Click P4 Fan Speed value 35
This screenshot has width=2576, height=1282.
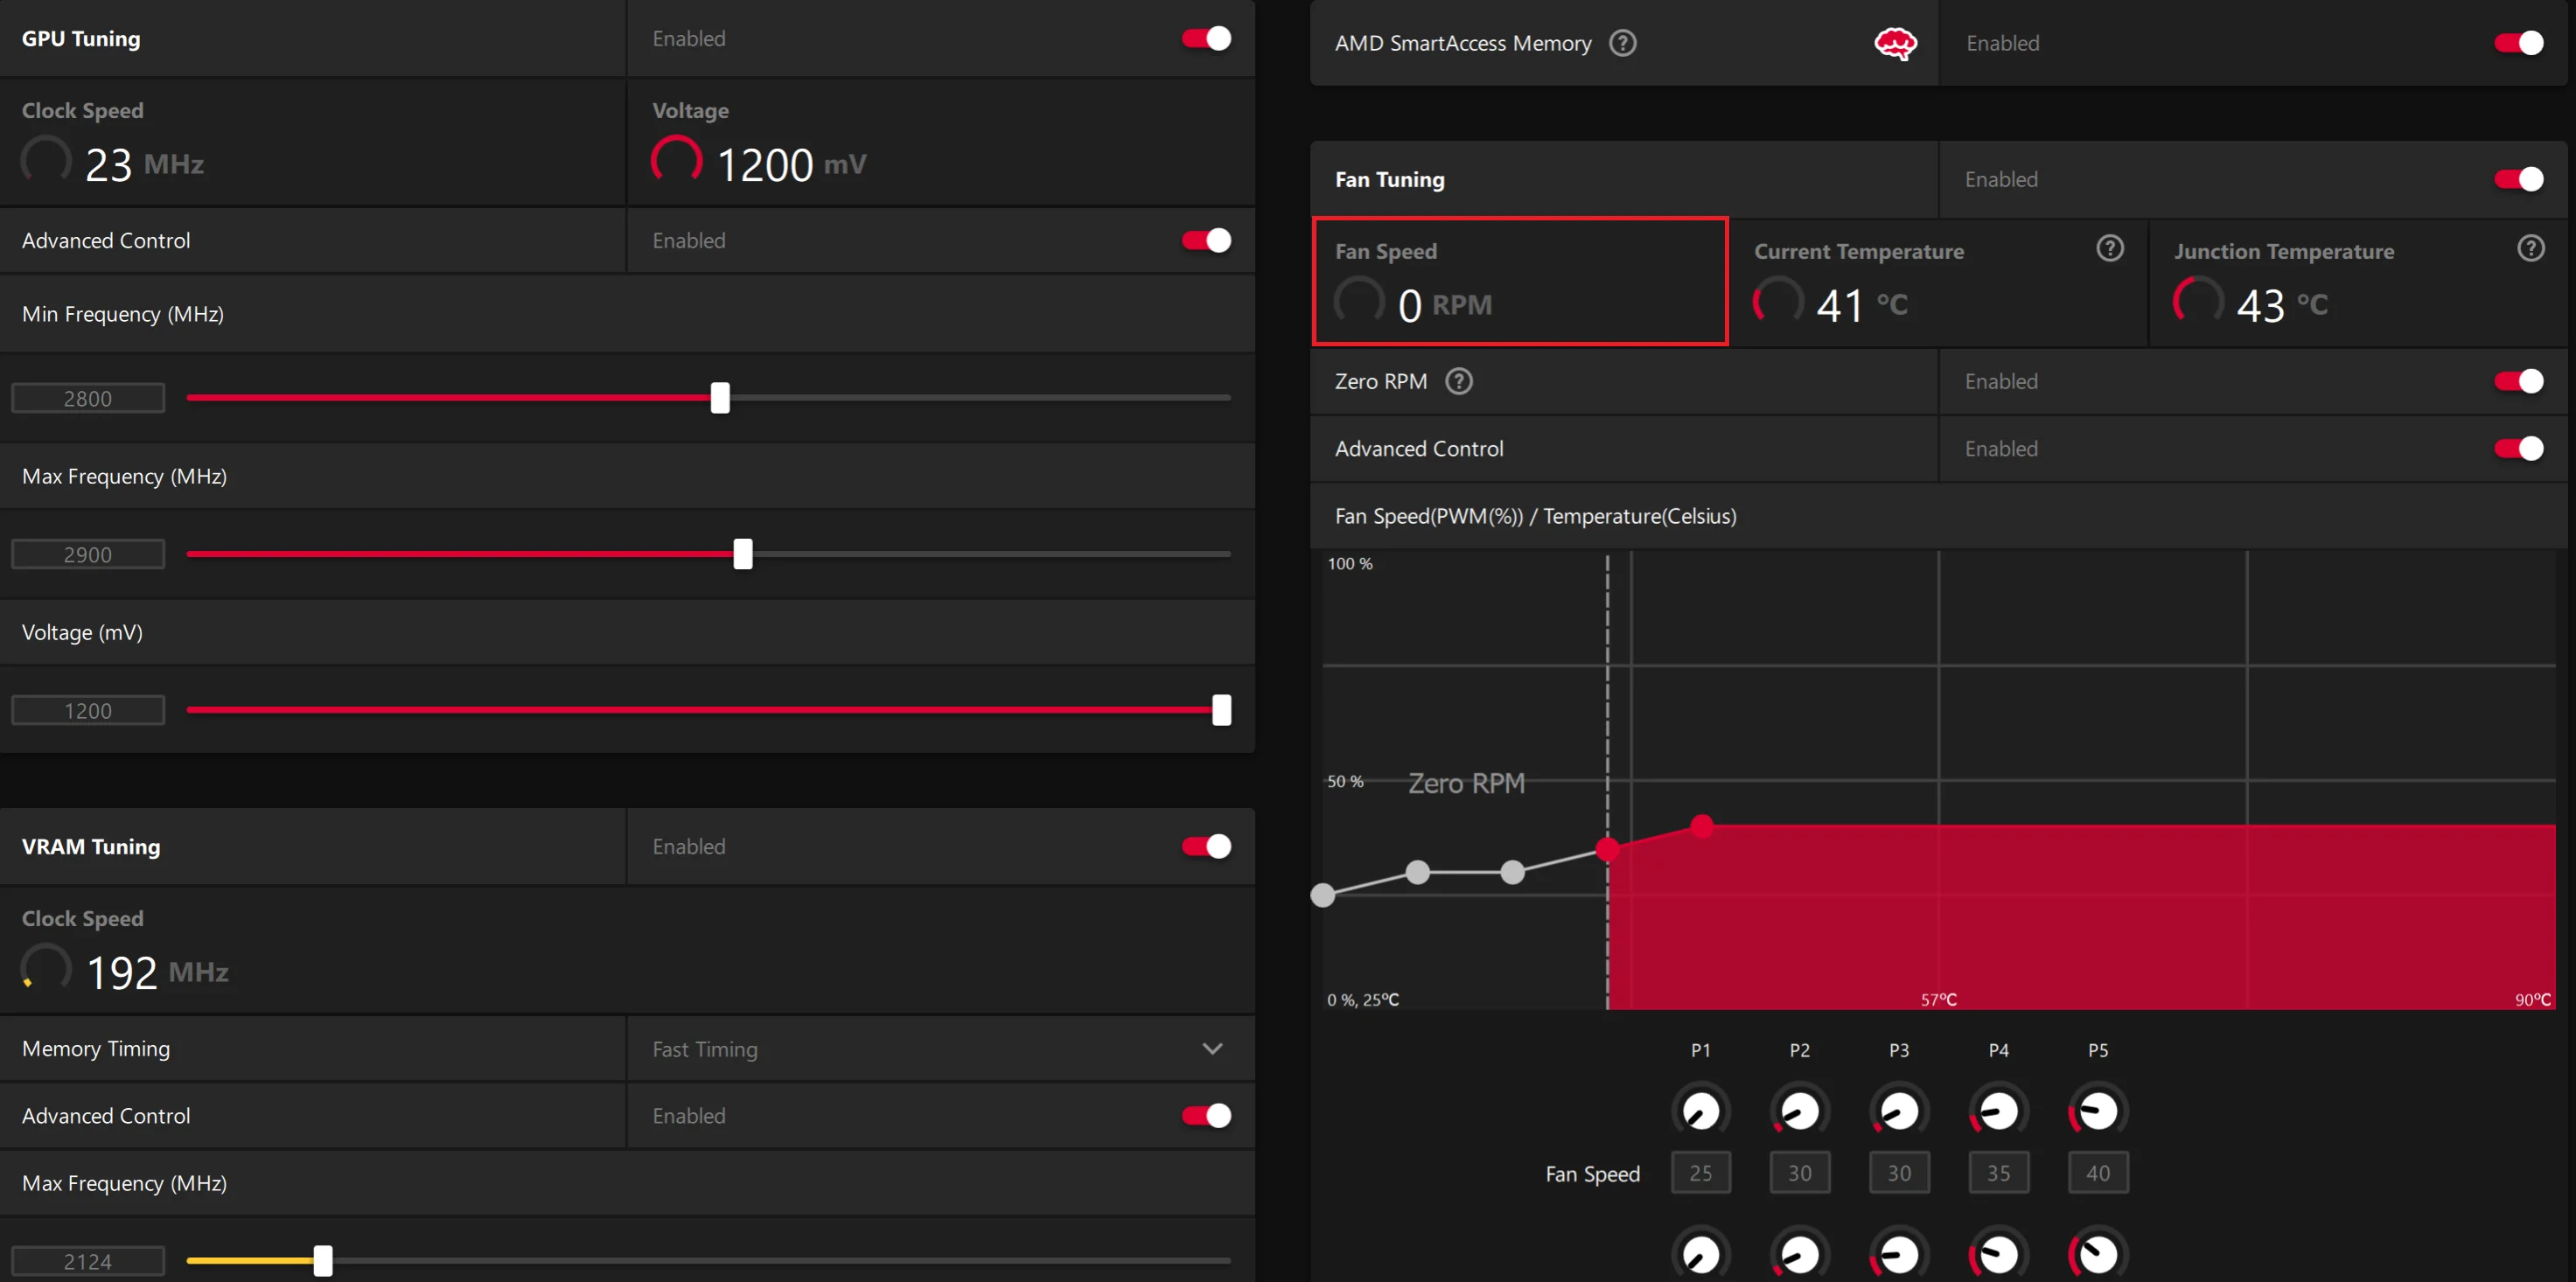[x=1998, y=1172]
